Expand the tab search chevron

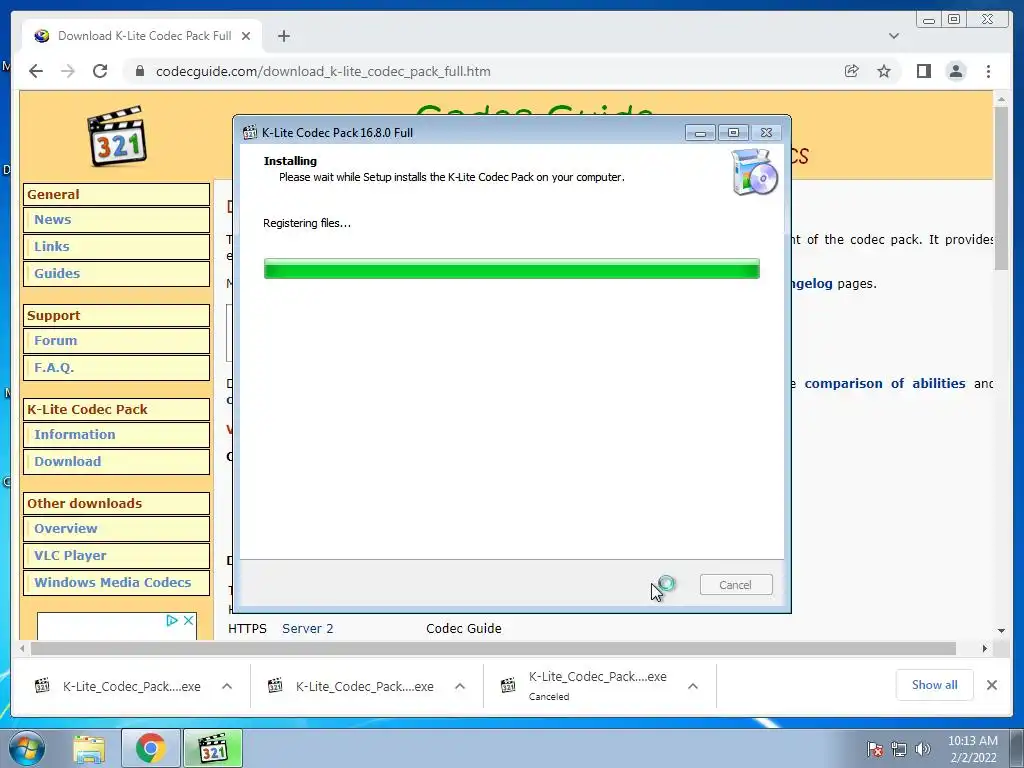(894, 36)
